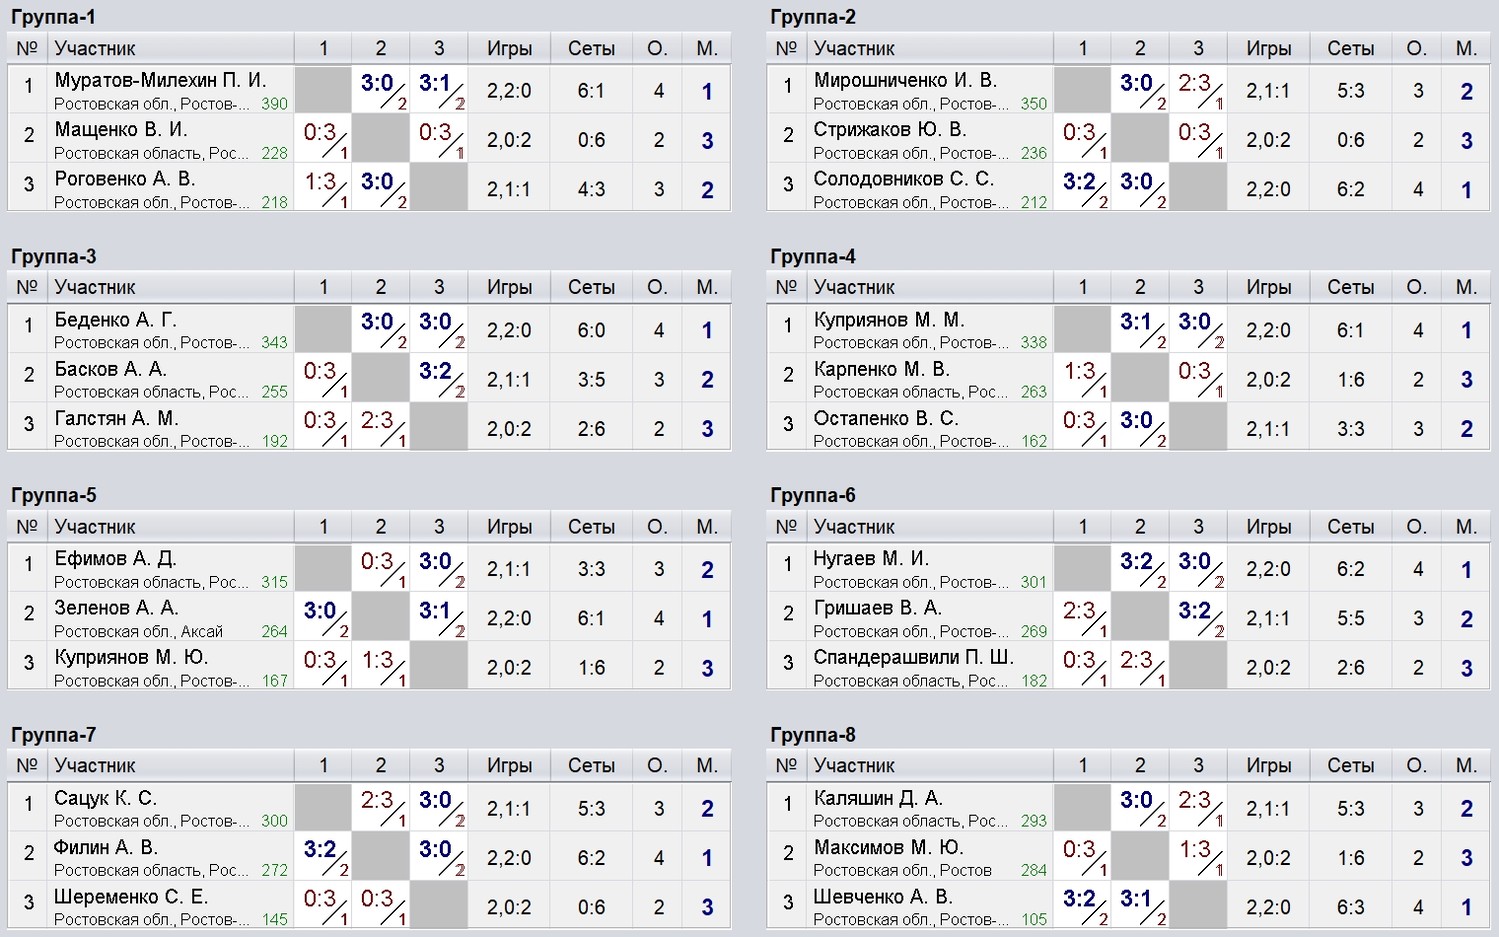The image size is (1499, 937).
Task: Open Галстян А. М. in Группа-3
Action: pos(116,418)
